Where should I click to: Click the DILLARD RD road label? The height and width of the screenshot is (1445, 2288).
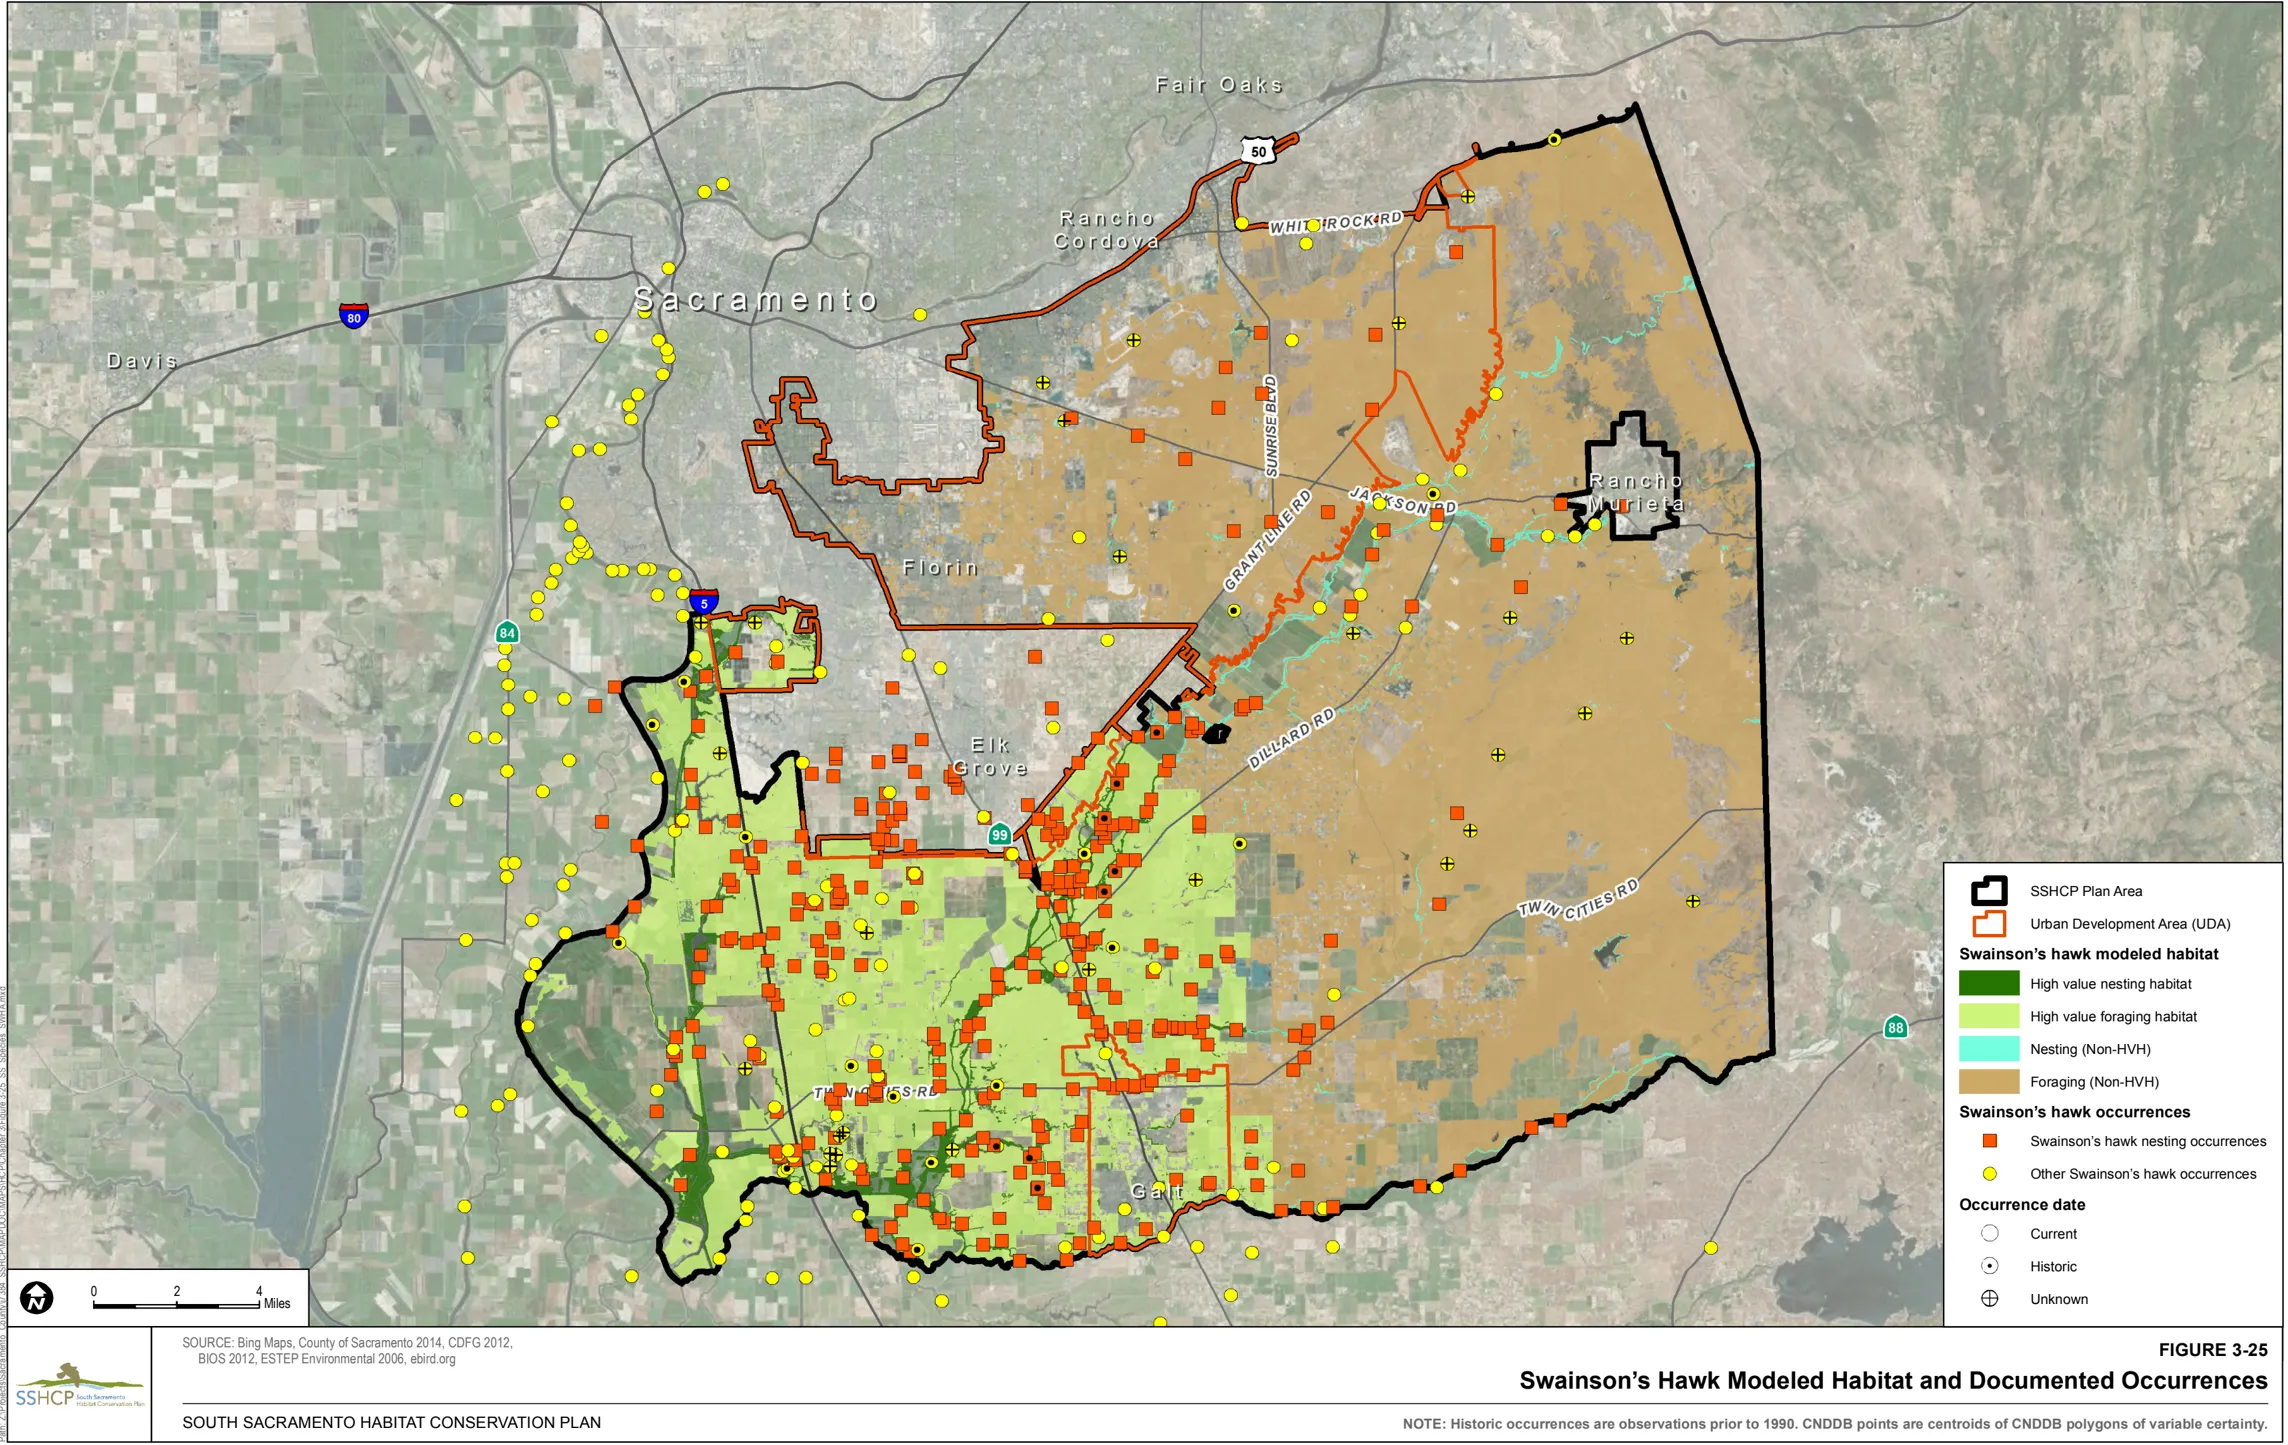1291,738
